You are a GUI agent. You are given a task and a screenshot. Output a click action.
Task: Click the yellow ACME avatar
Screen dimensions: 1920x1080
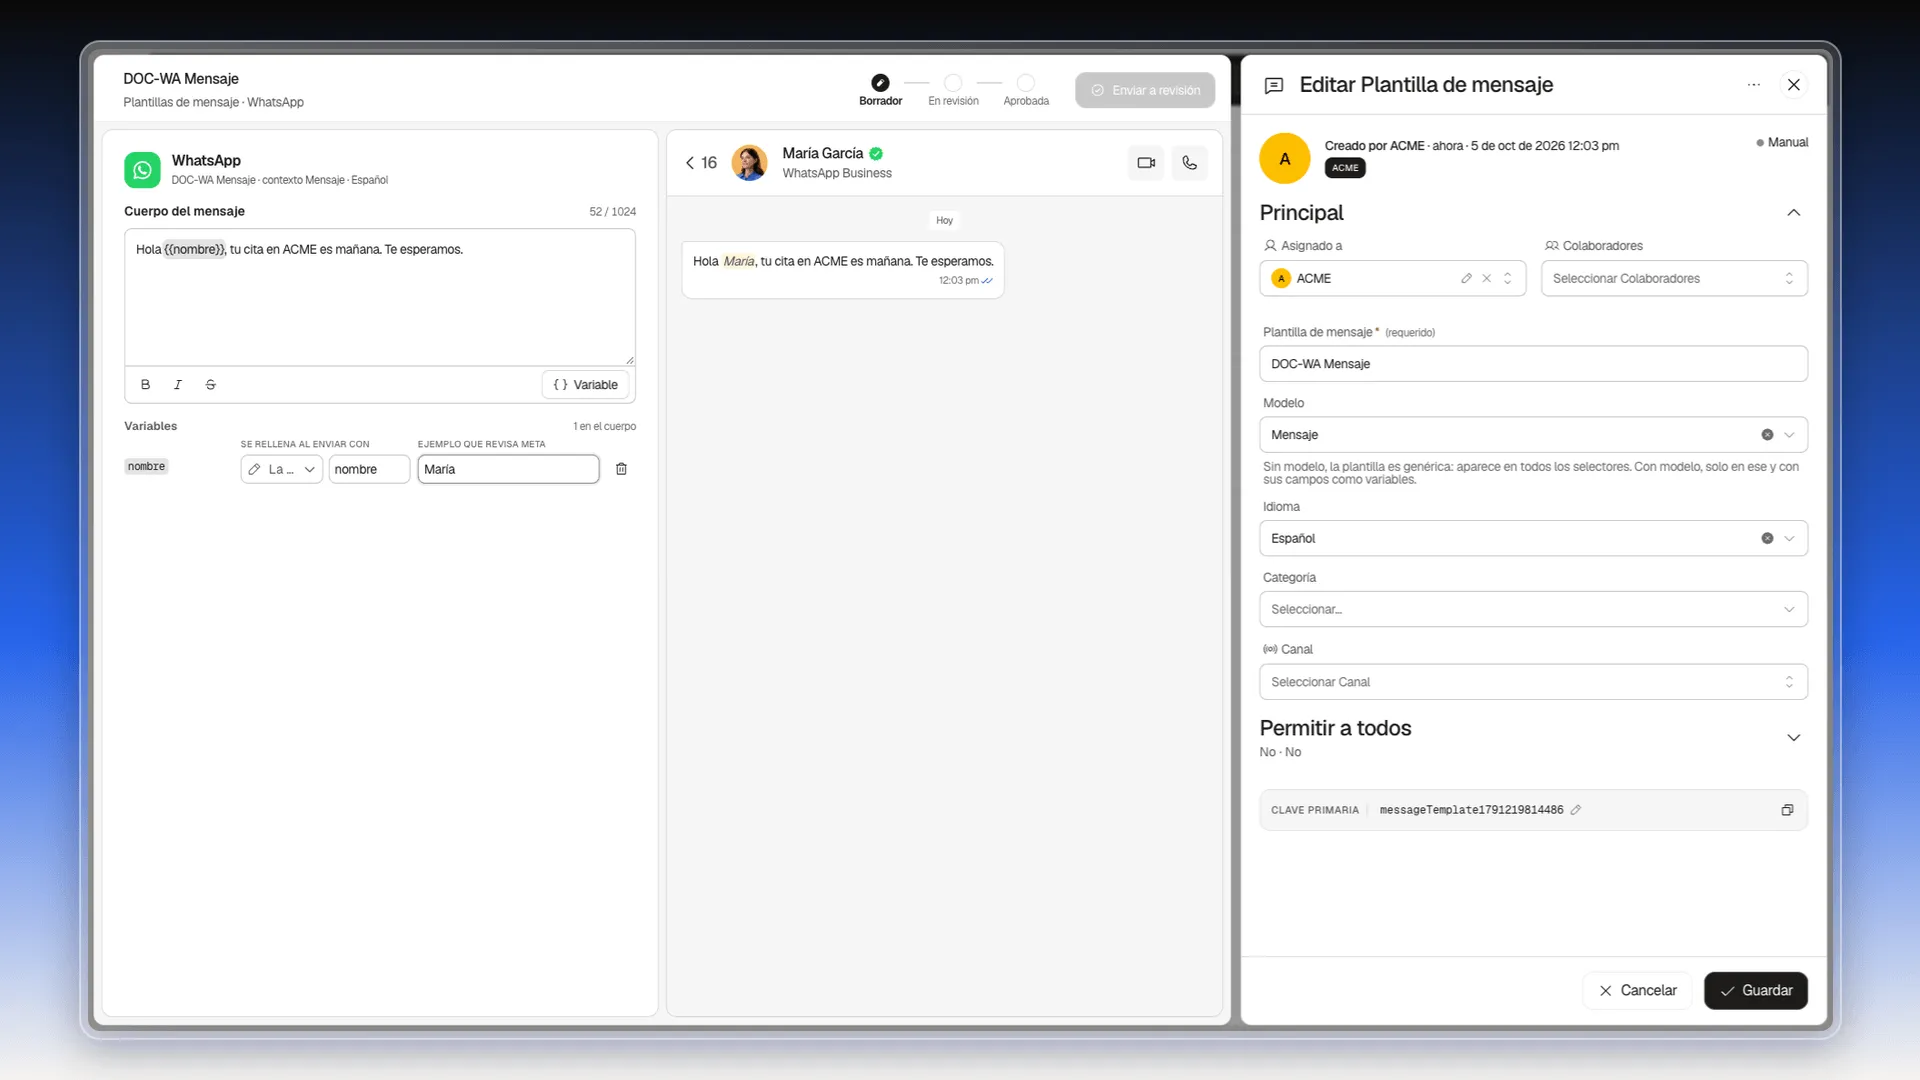pos(1285,158)
